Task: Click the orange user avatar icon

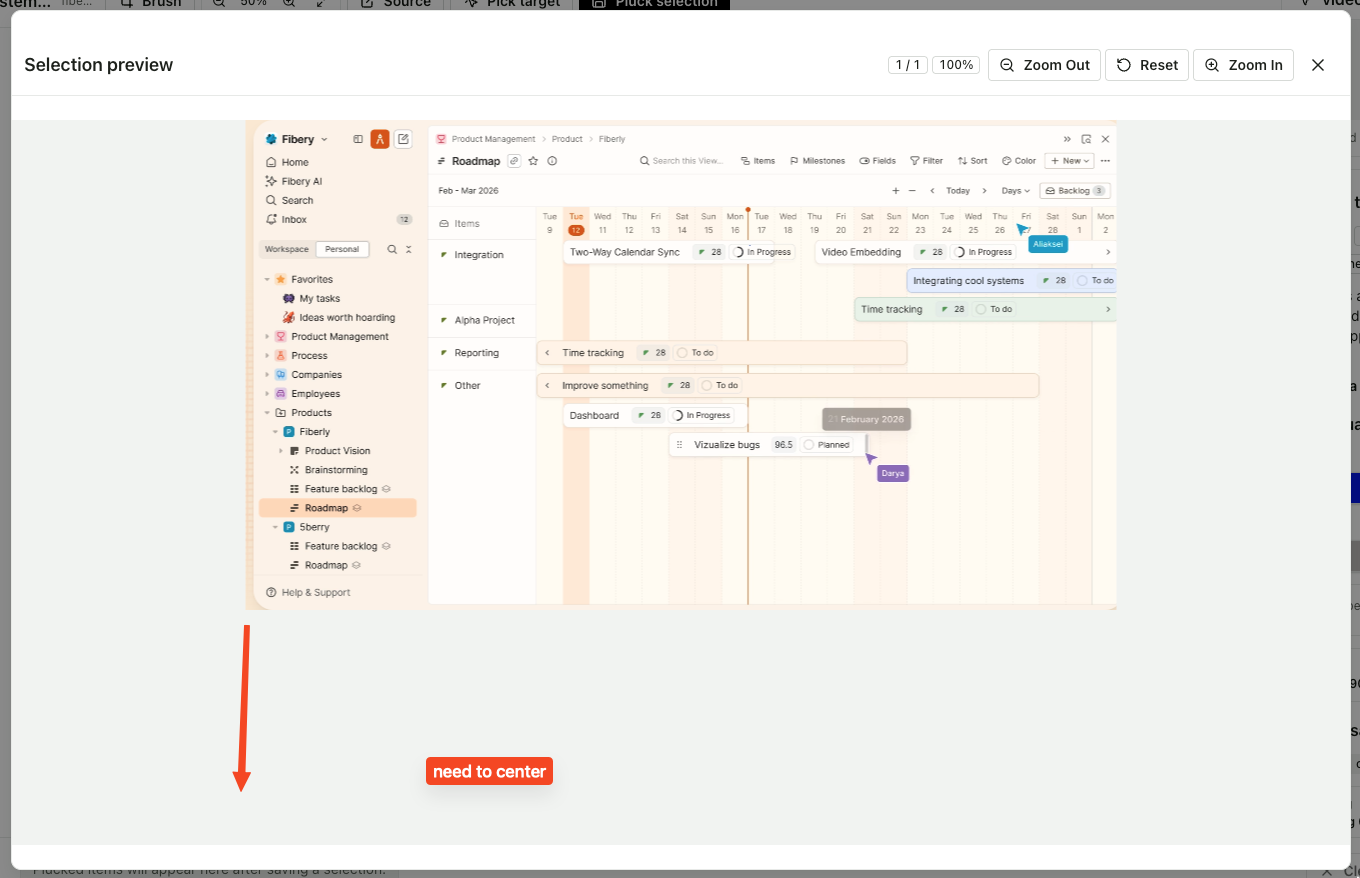Action: pyautogui.click(x=380, y=139)
